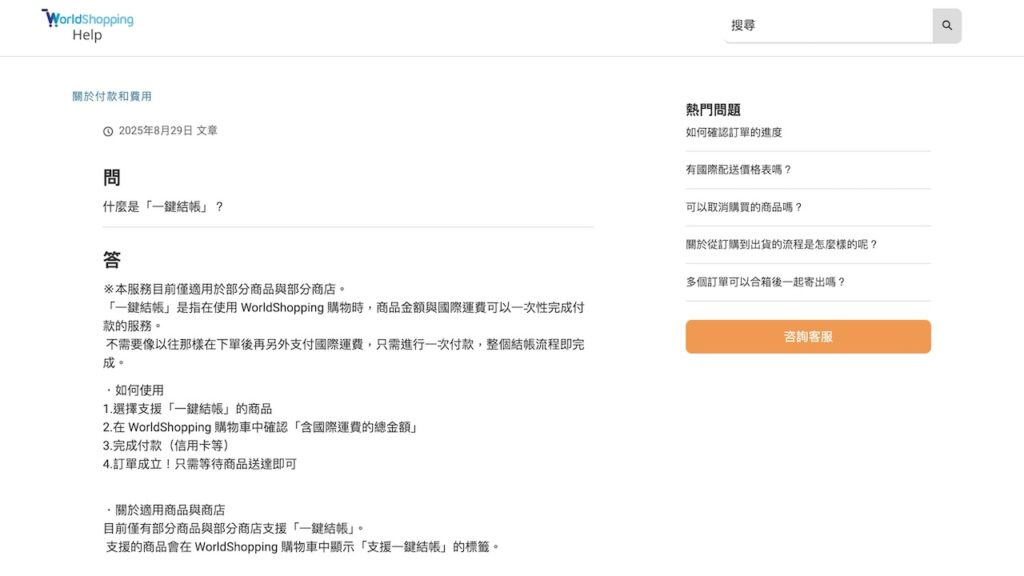Click the ・如何使用 section heading
This screenshot has width=1024, height=576.
[x=134, y=390]
